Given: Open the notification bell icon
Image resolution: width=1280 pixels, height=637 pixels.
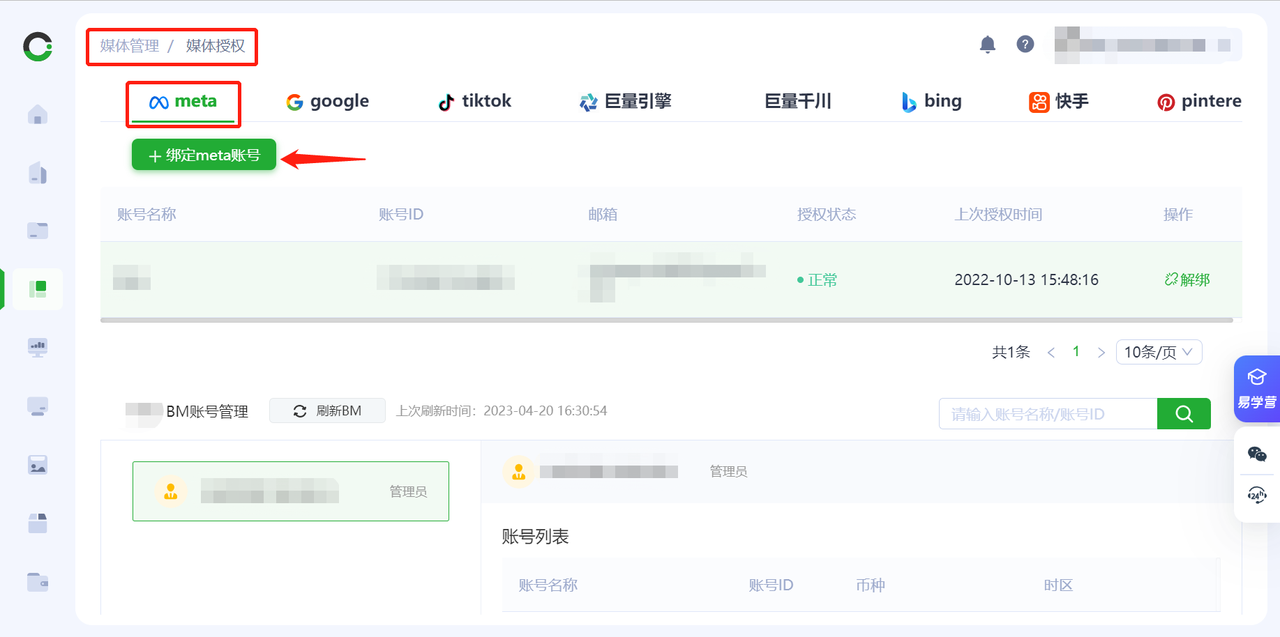Looking at the screenshot, I should pyautogui.click(x=987, y=44).
